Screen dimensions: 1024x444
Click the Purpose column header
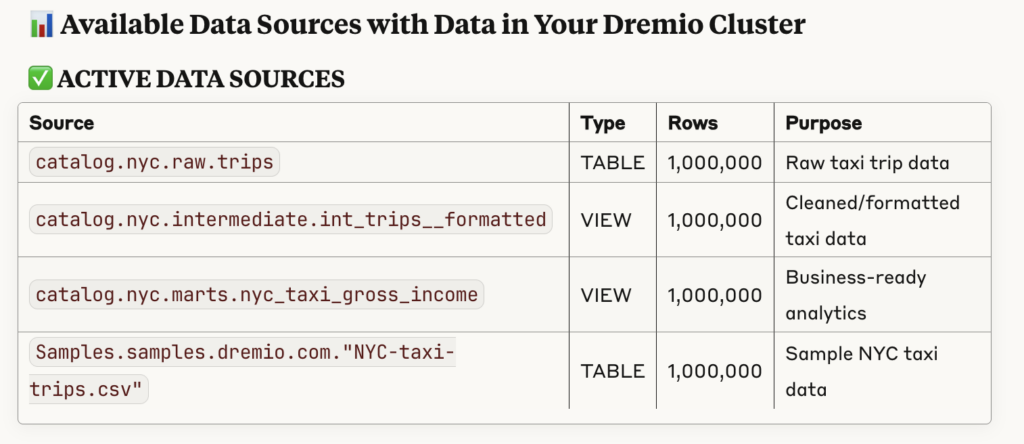tap(824, 123)
